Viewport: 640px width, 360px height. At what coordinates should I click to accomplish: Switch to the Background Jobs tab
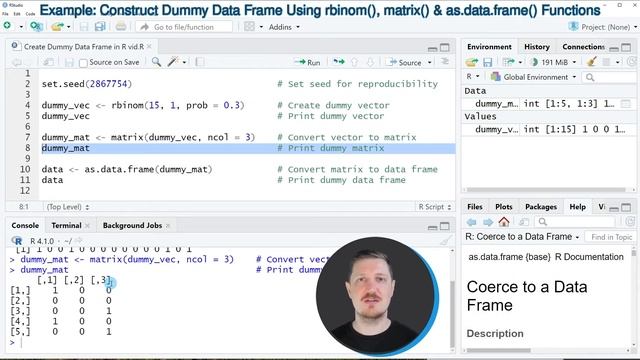pyautogui.click(x=132, y=225)
